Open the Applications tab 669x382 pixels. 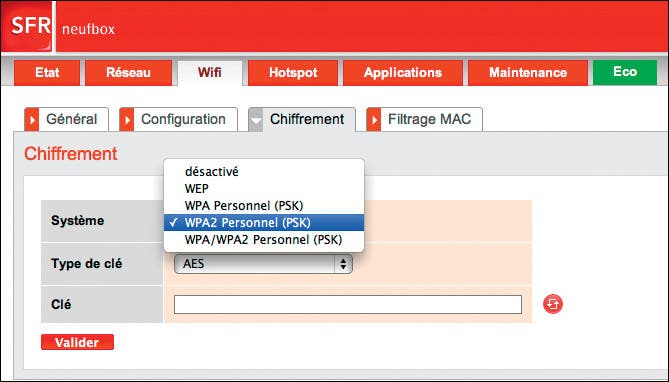tap(403, 73)
